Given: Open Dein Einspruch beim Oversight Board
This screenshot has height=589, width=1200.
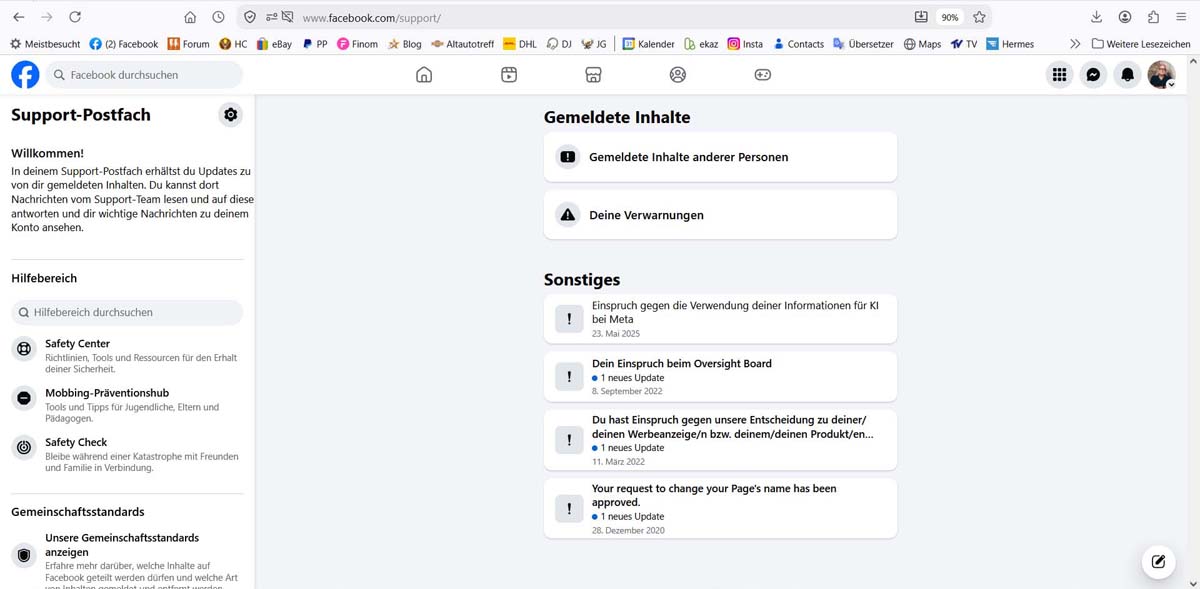Looking at the screenshot, I should [720, 376].
